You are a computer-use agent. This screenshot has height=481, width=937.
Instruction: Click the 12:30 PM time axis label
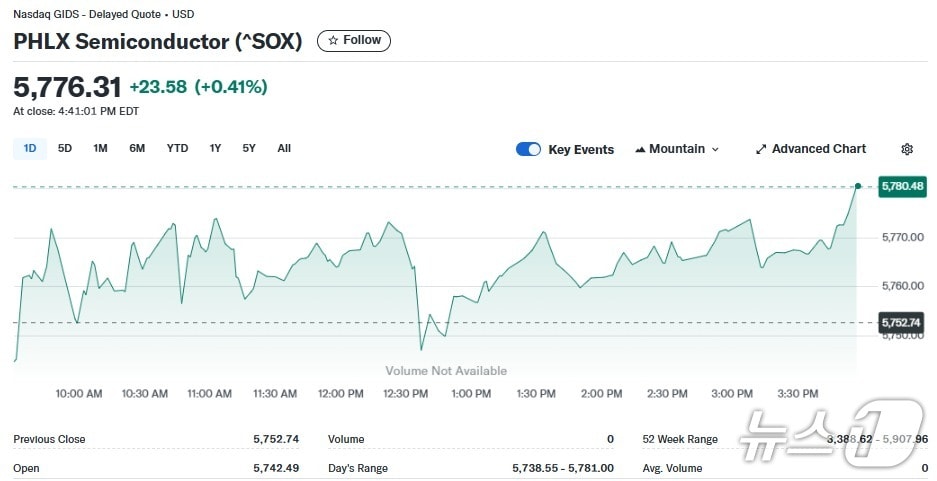[405, 394]
